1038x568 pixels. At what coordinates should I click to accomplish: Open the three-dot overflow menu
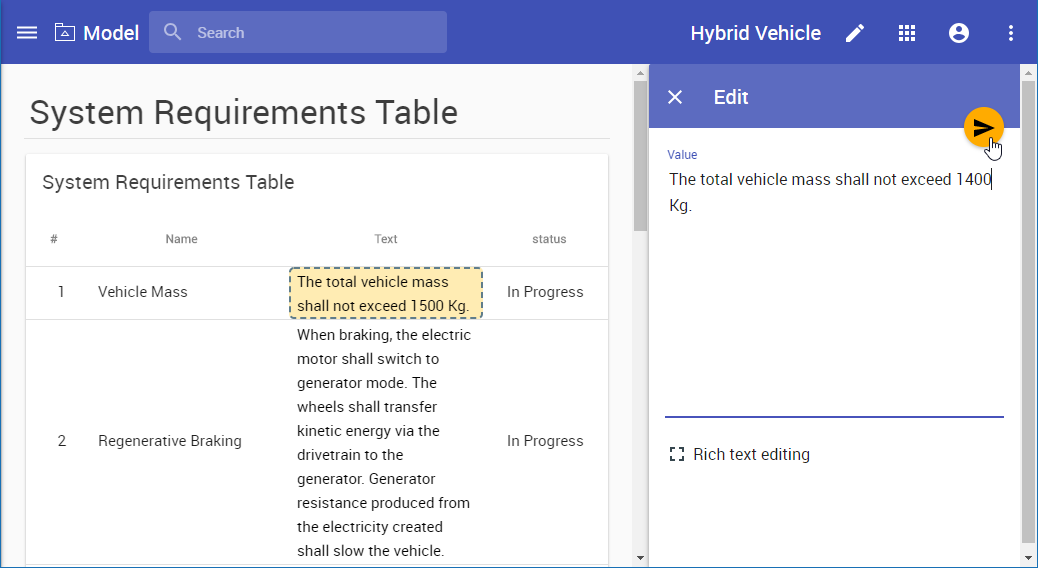[x=1011, y=33]
